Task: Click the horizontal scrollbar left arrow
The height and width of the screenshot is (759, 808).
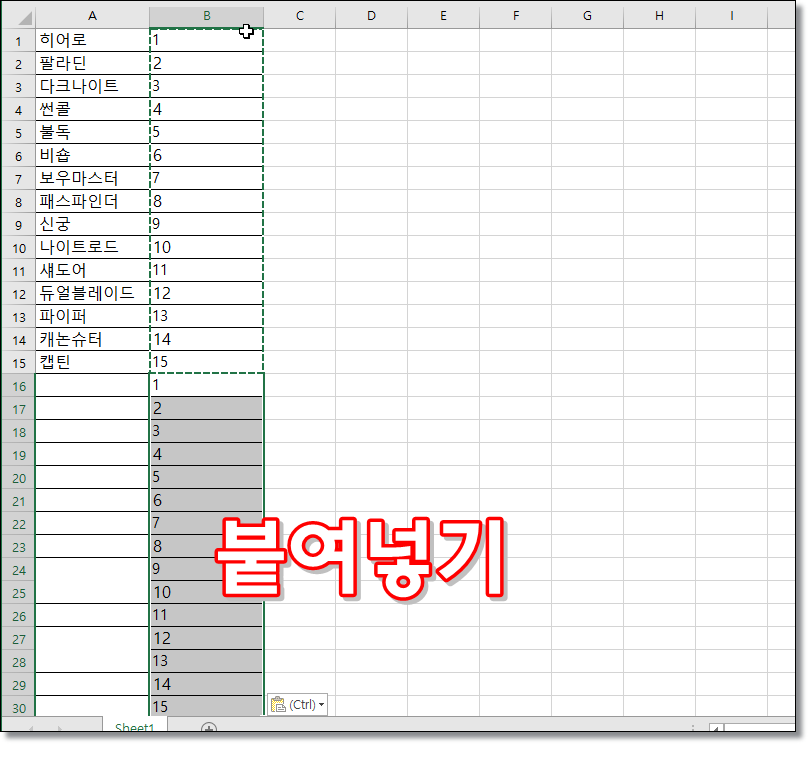Action: [716, 728]
